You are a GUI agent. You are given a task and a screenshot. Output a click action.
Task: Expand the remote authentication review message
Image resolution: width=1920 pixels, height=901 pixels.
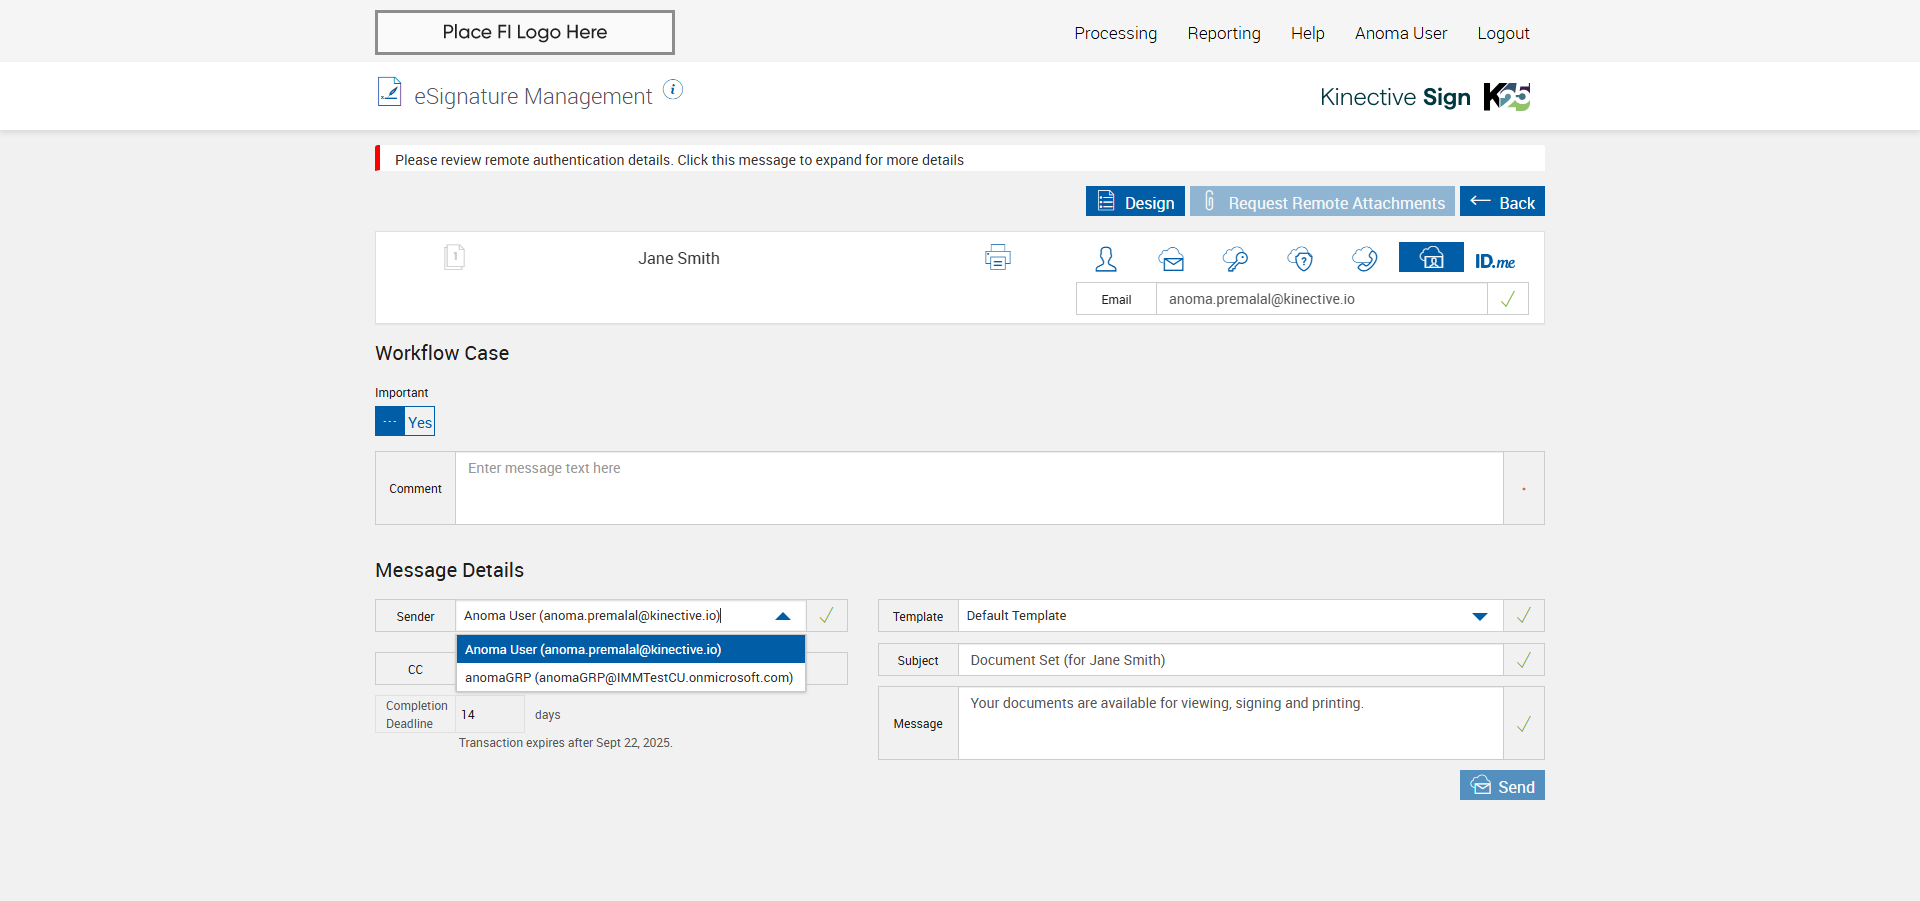679,160
